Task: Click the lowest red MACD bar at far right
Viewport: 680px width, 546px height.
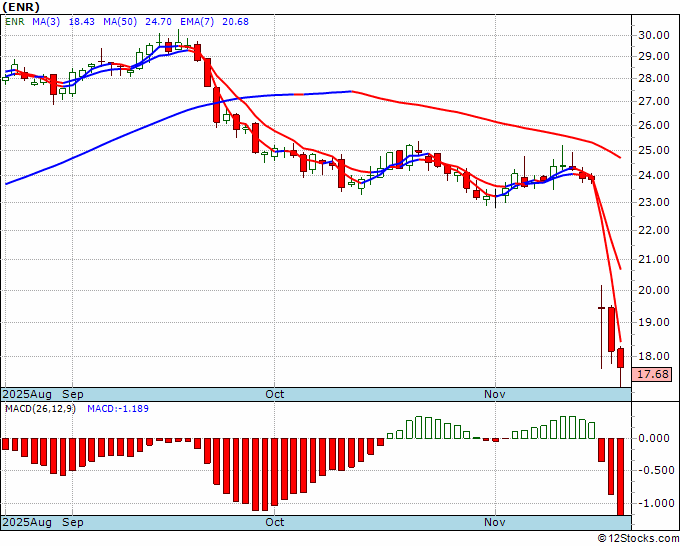Action: (x=621, y=477)
